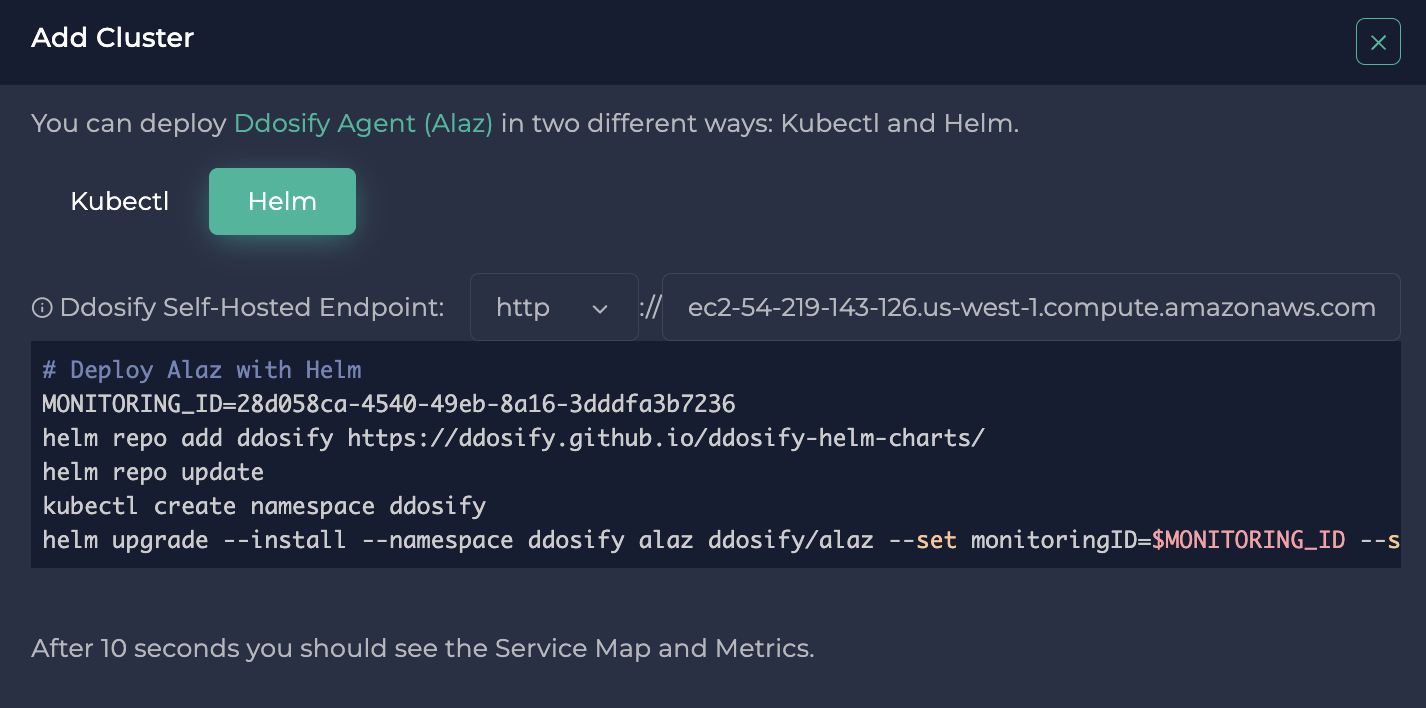Open the http protocol dropdown
Viewport: 1426px width, 708px height.
pyautogui.click(x=554, y=307)
